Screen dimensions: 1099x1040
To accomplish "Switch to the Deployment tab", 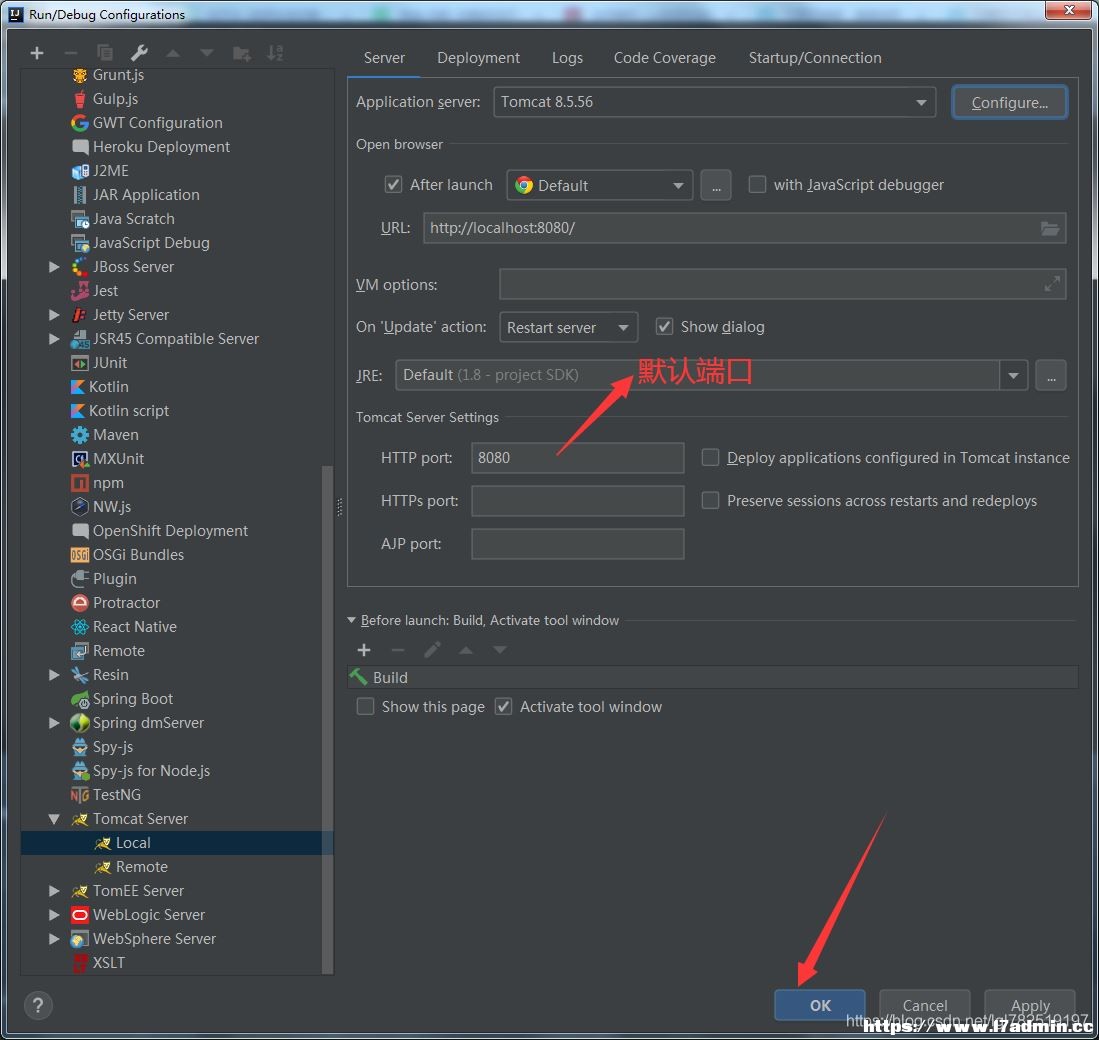I will [479, 58].
